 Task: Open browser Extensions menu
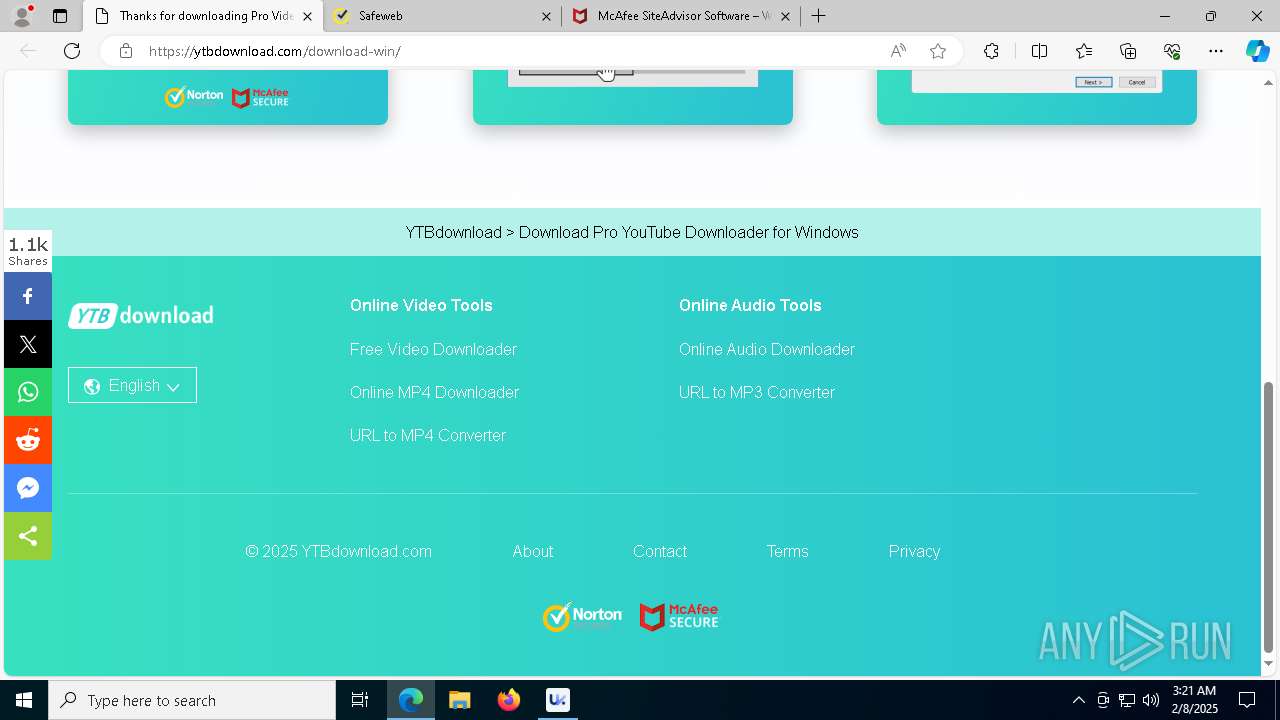coord(991,51)
